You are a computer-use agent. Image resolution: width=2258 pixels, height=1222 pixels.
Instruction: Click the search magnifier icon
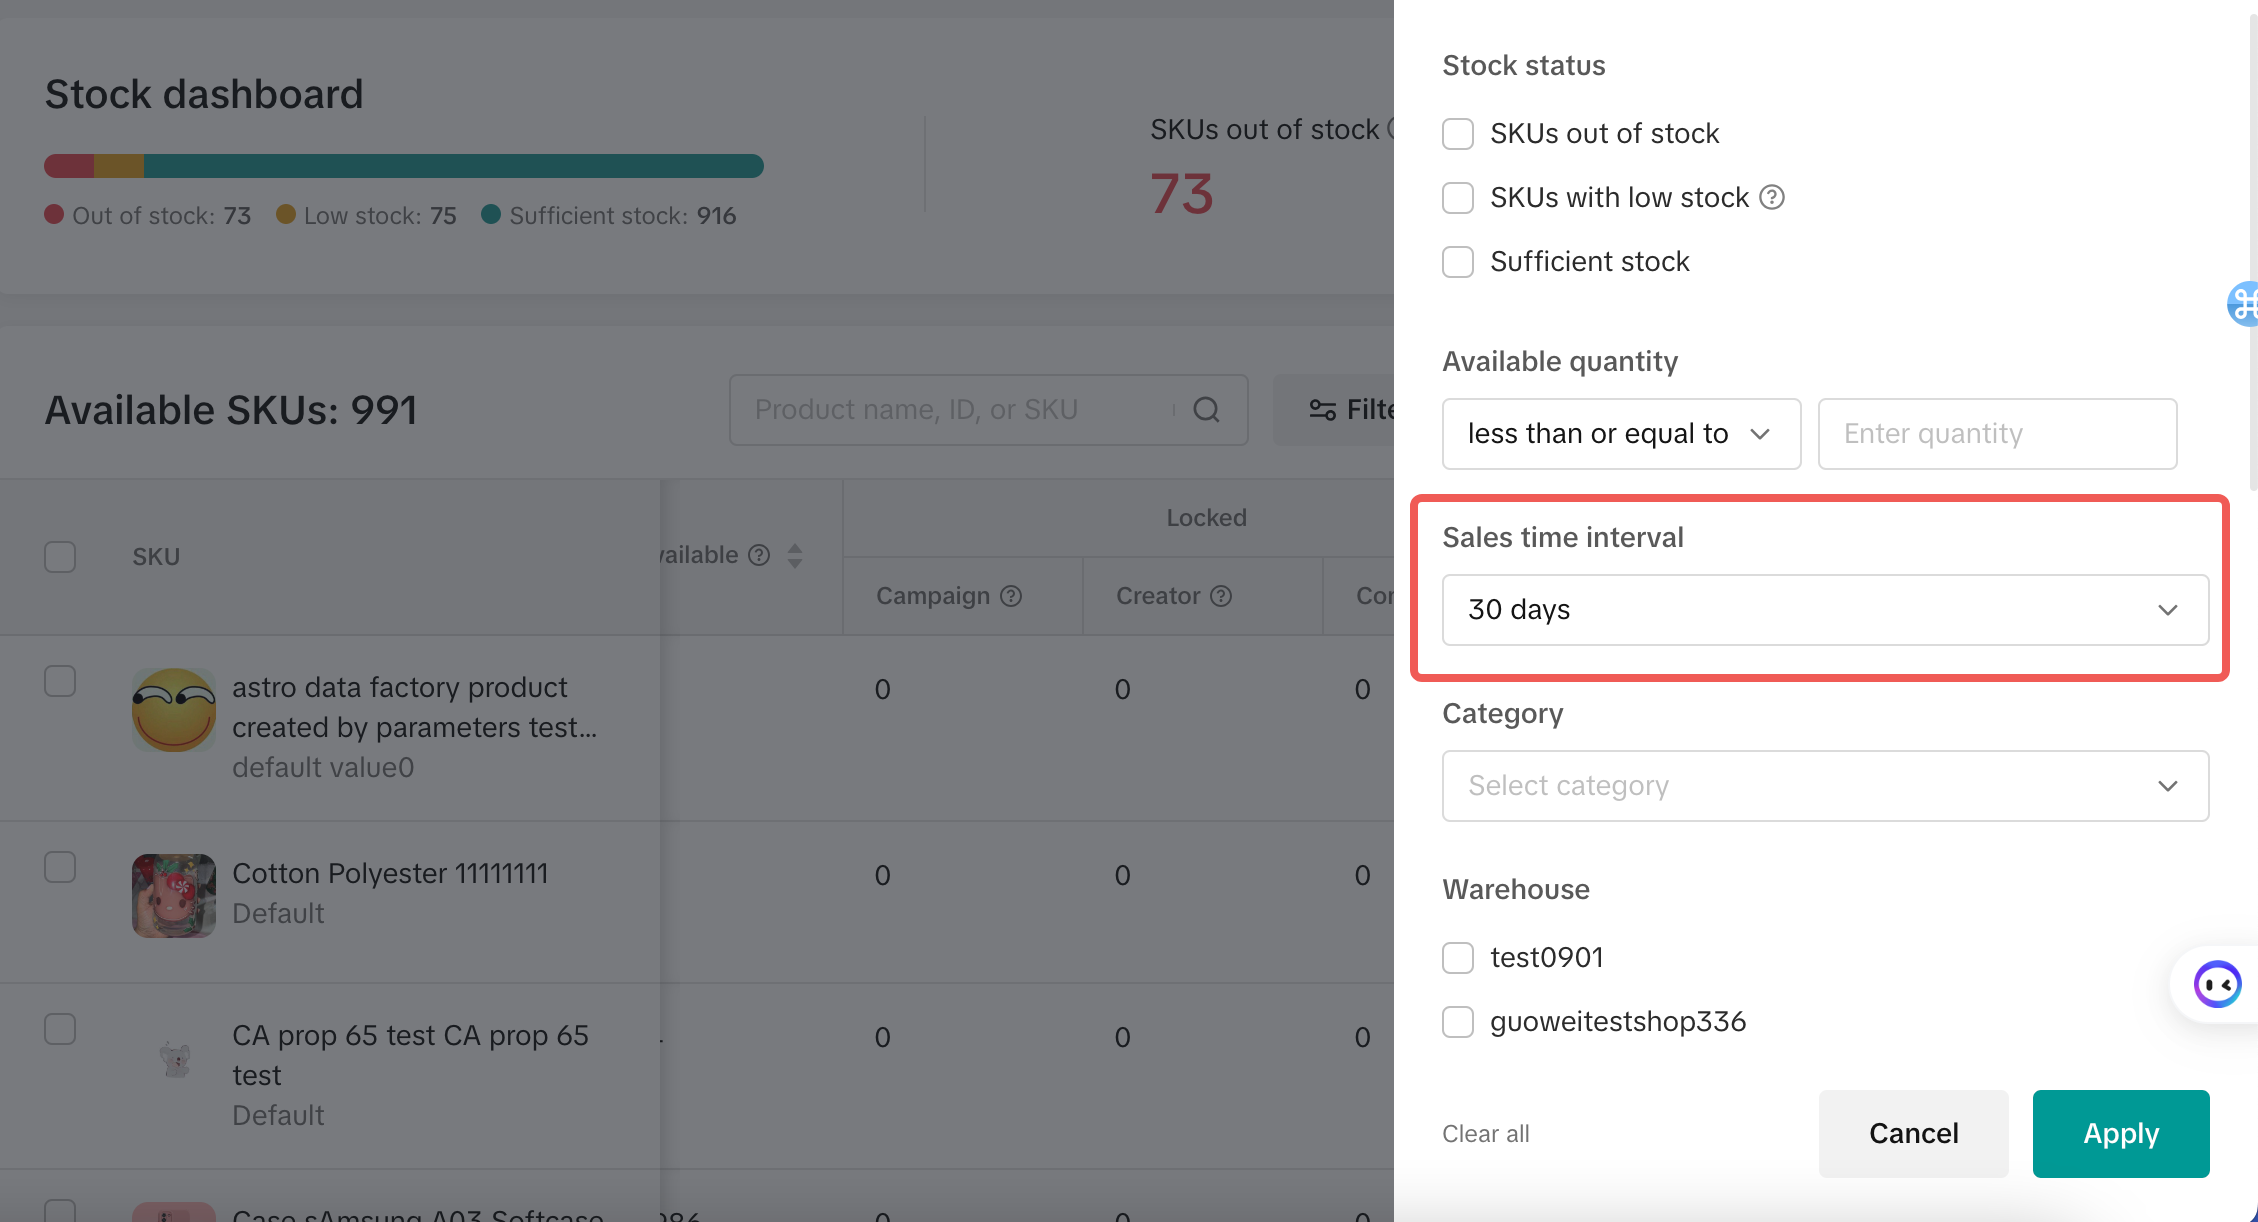tap(1207, 410)
